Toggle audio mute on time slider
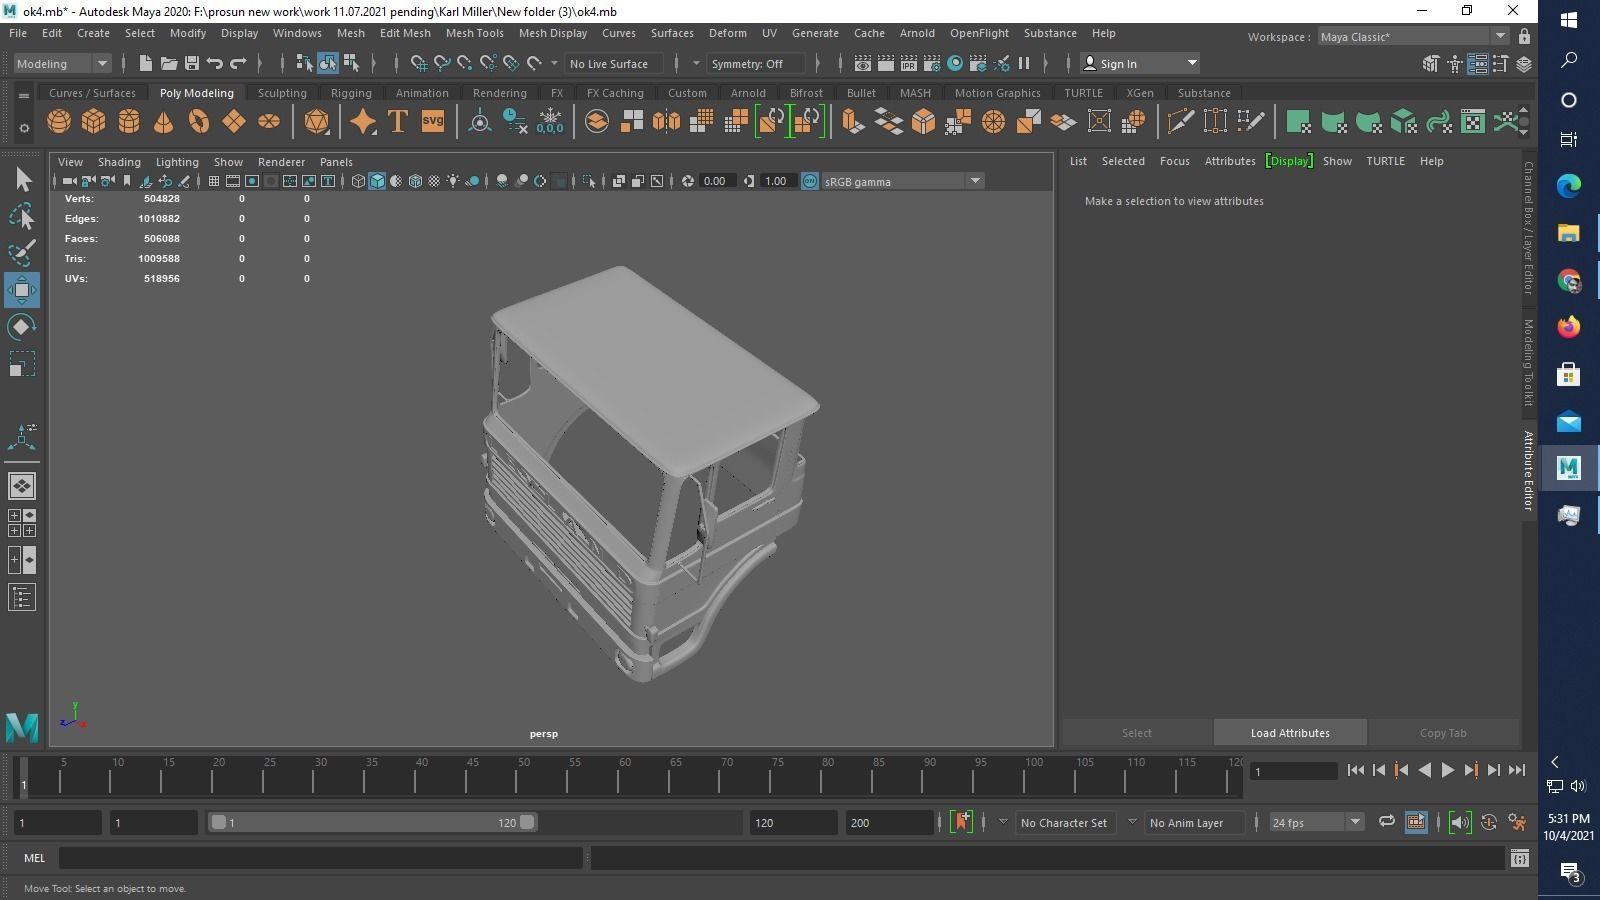 (1460, 822)
